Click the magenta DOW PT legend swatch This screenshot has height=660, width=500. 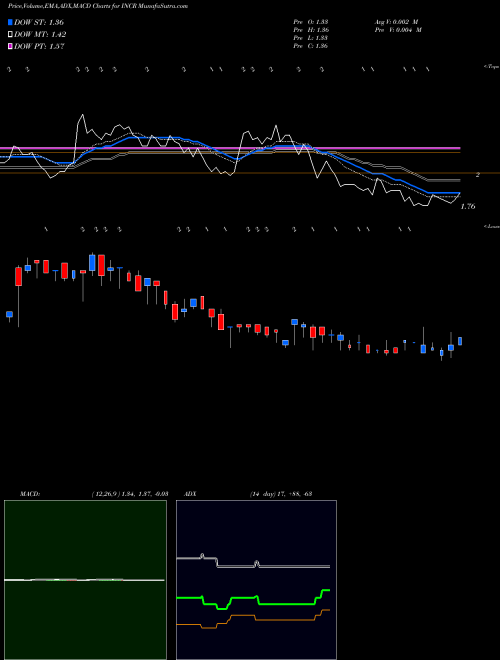pyautogui.click(x=10, y=46)
